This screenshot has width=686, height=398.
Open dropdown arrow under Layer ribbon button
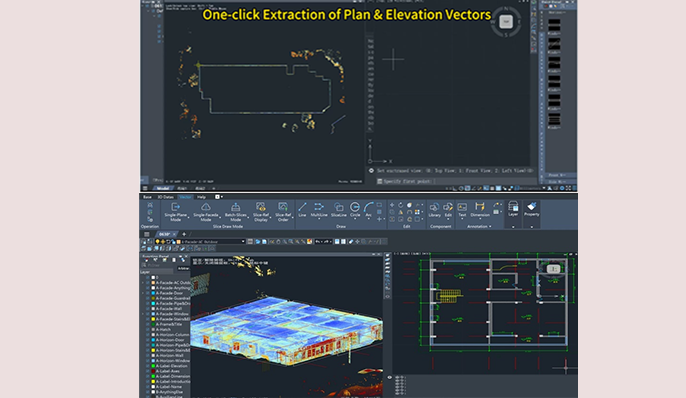[x=513, y=227]
